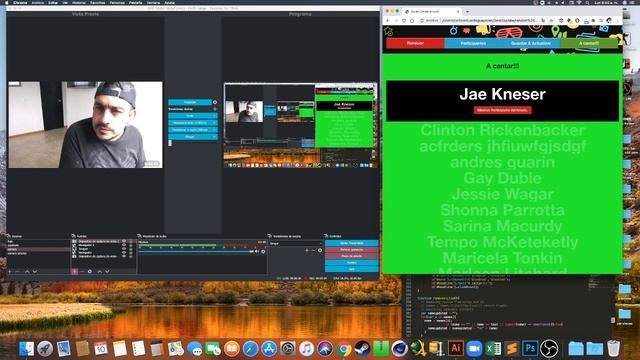
Task: Open Chrome three-dot menu
Action: 617,20
